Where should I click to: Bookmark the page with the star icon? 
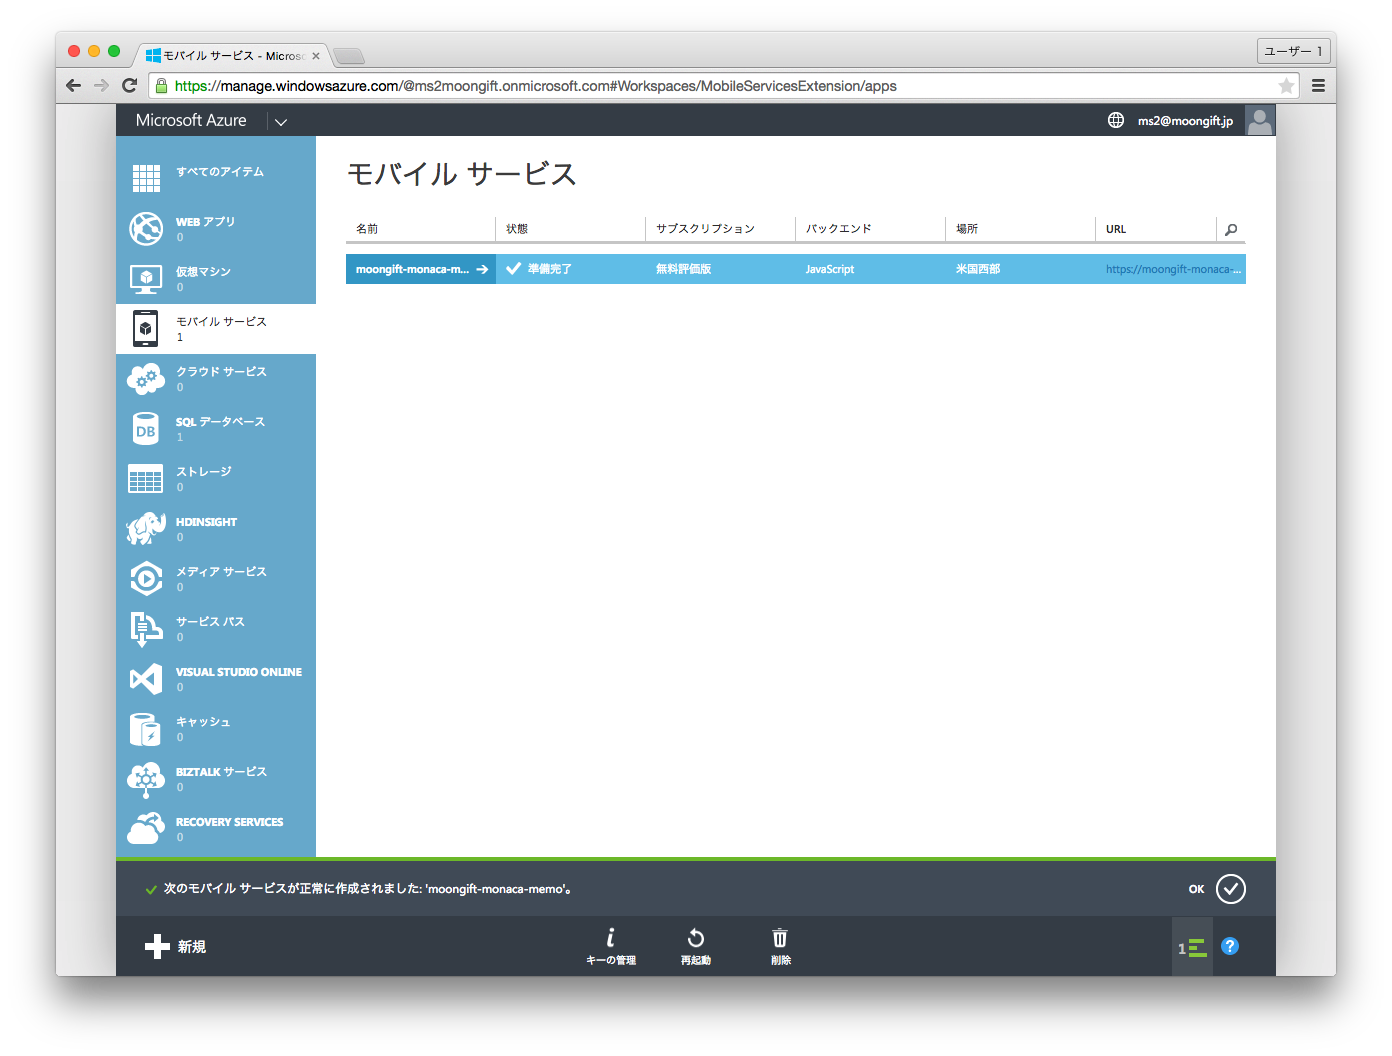[1286, 86]
